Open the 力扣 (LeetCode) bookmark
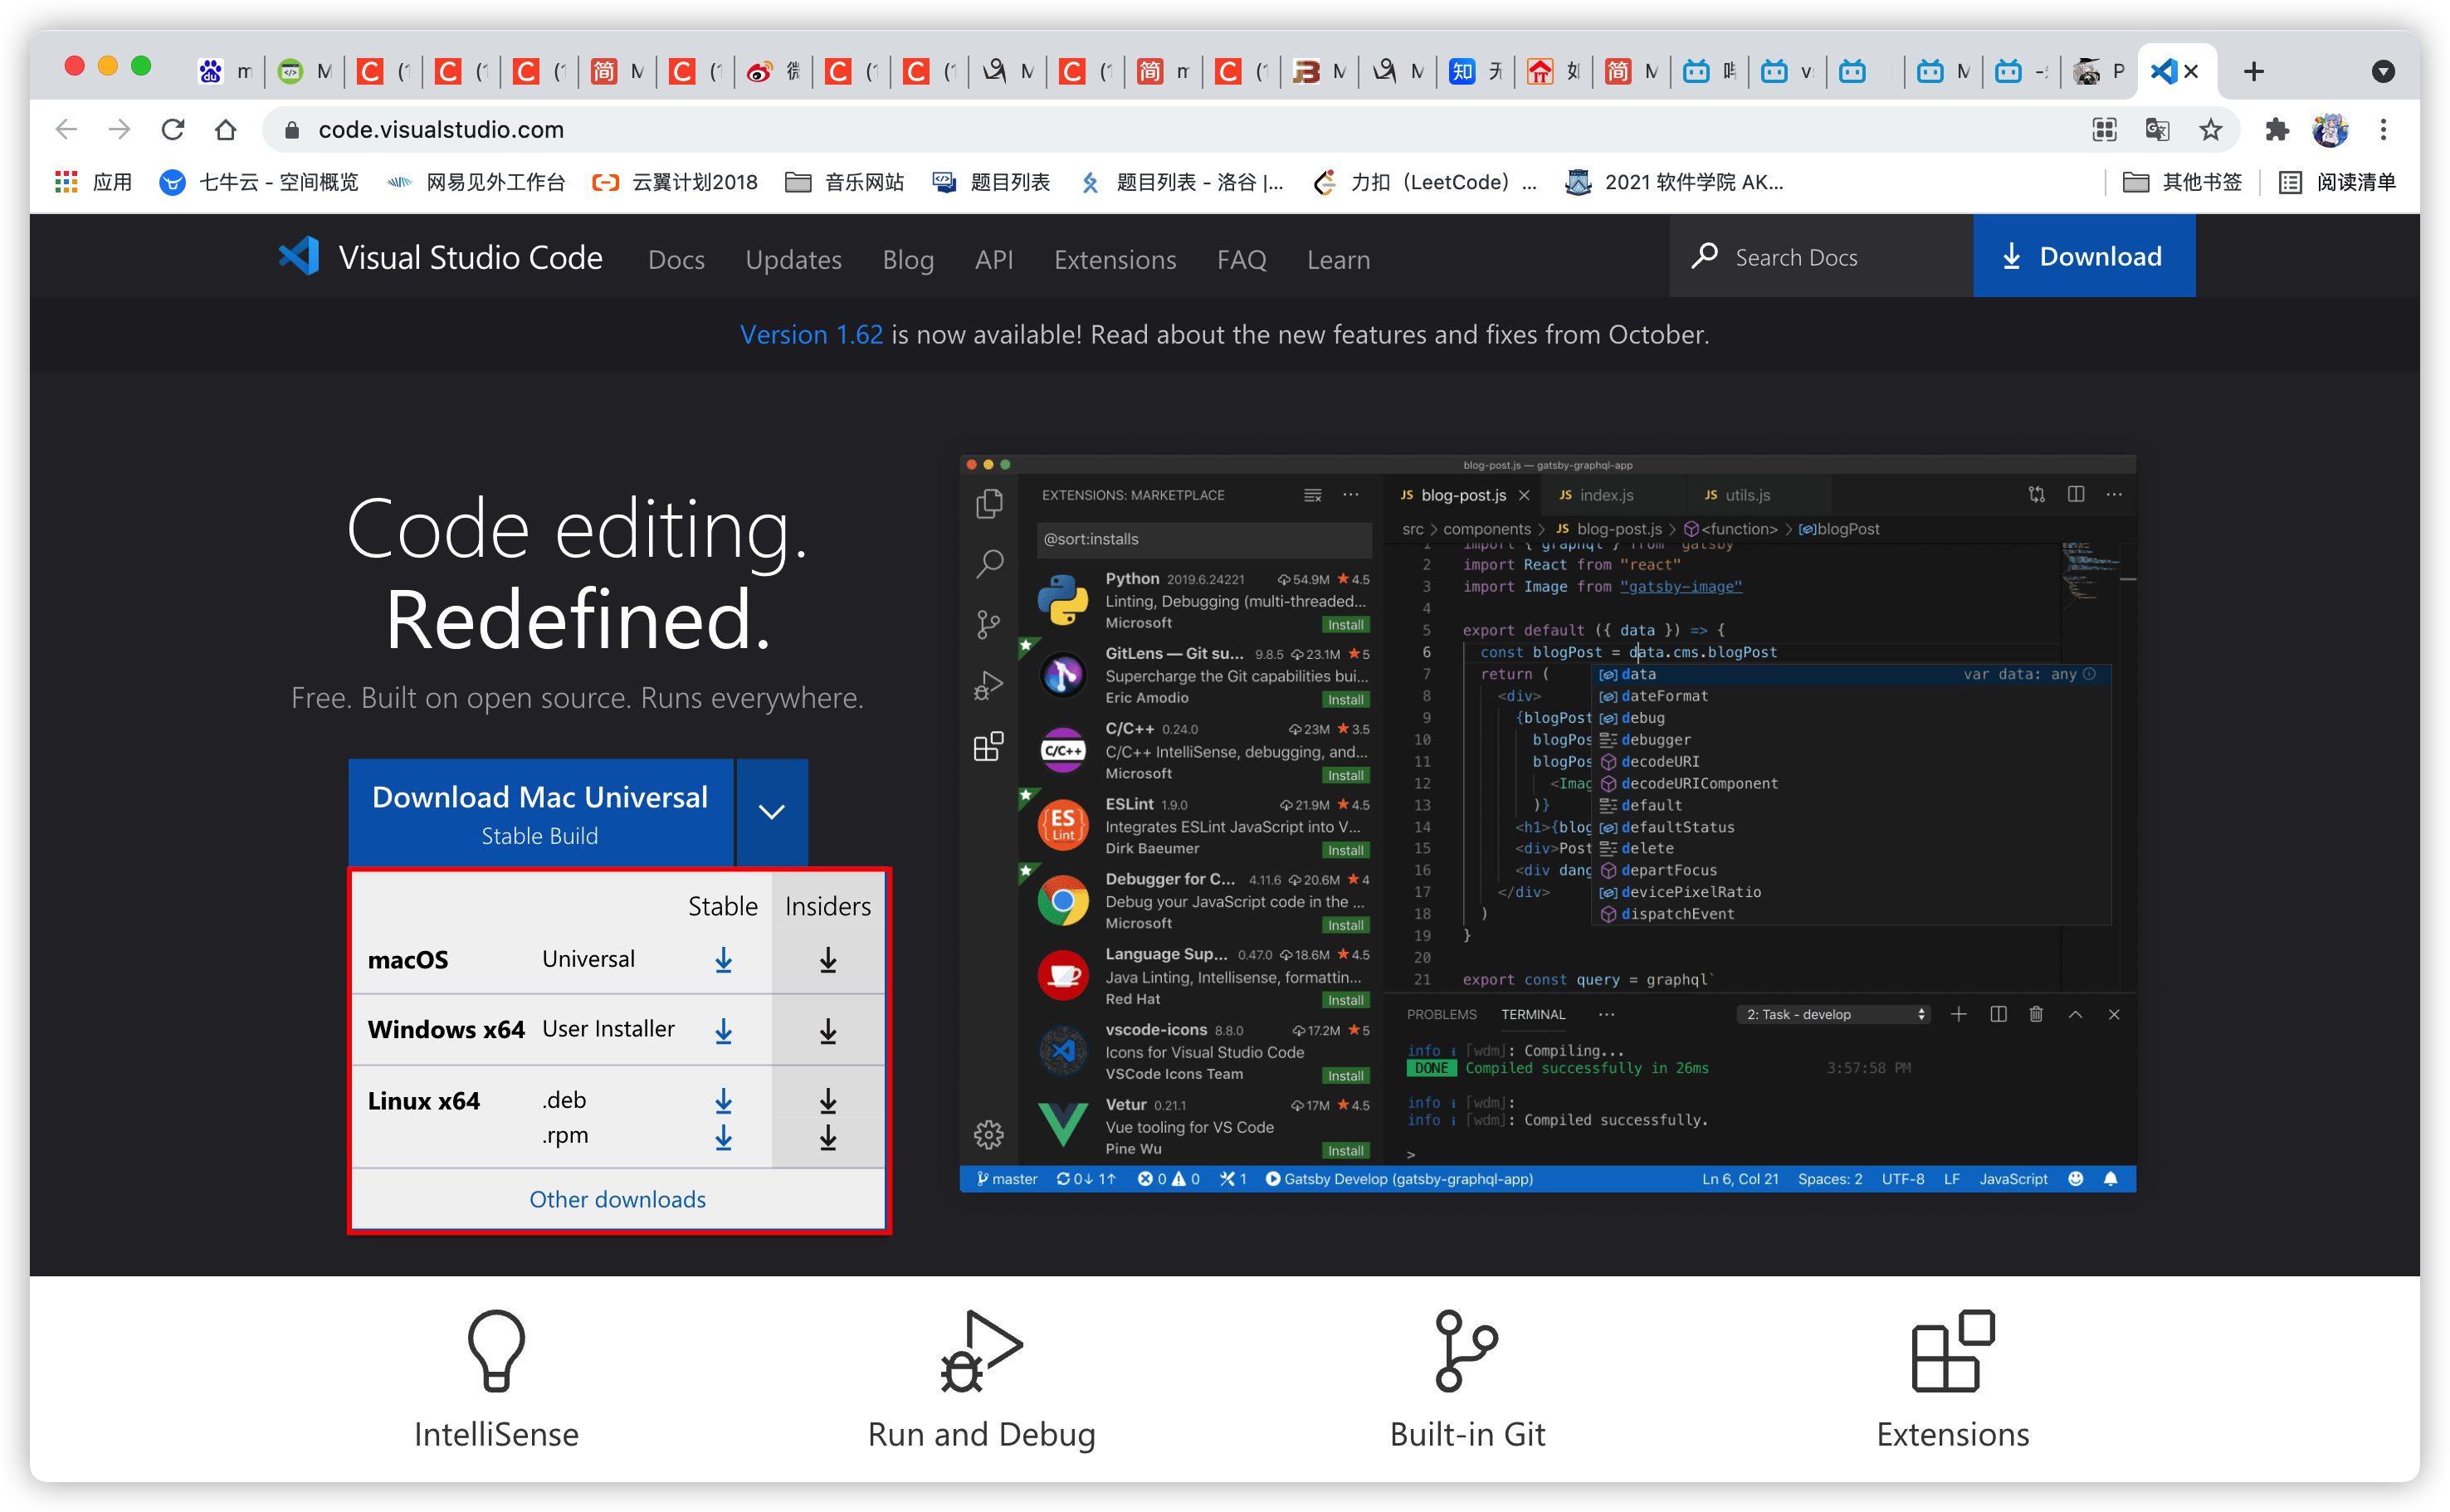2450x1512 pixels. point(1426,182)
